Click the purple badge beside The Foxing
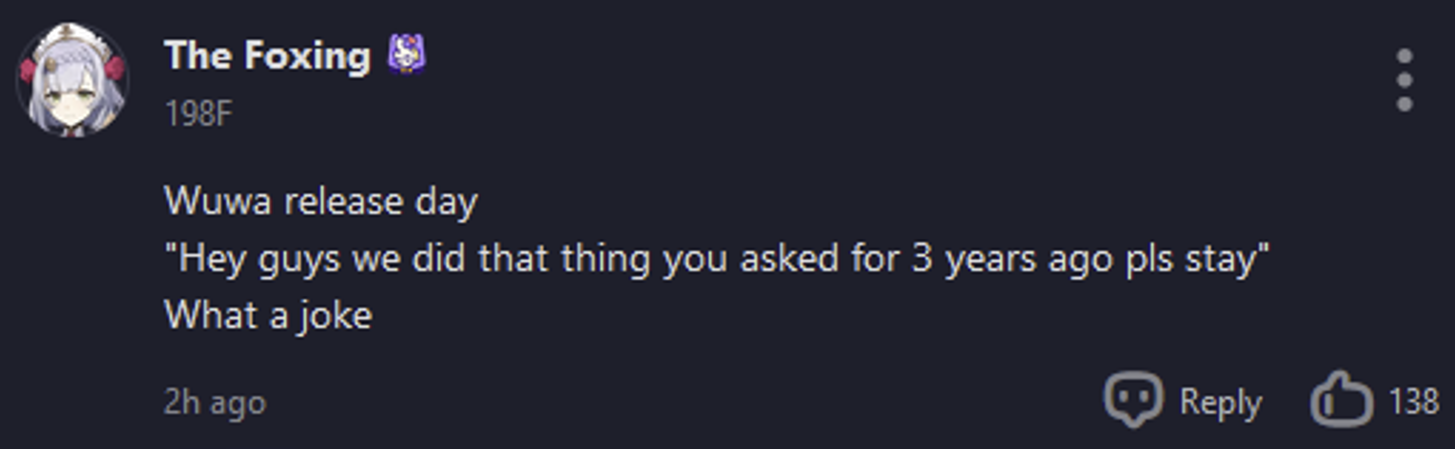1455x449 pixels. pyautogui.click(x=407, y=55)
